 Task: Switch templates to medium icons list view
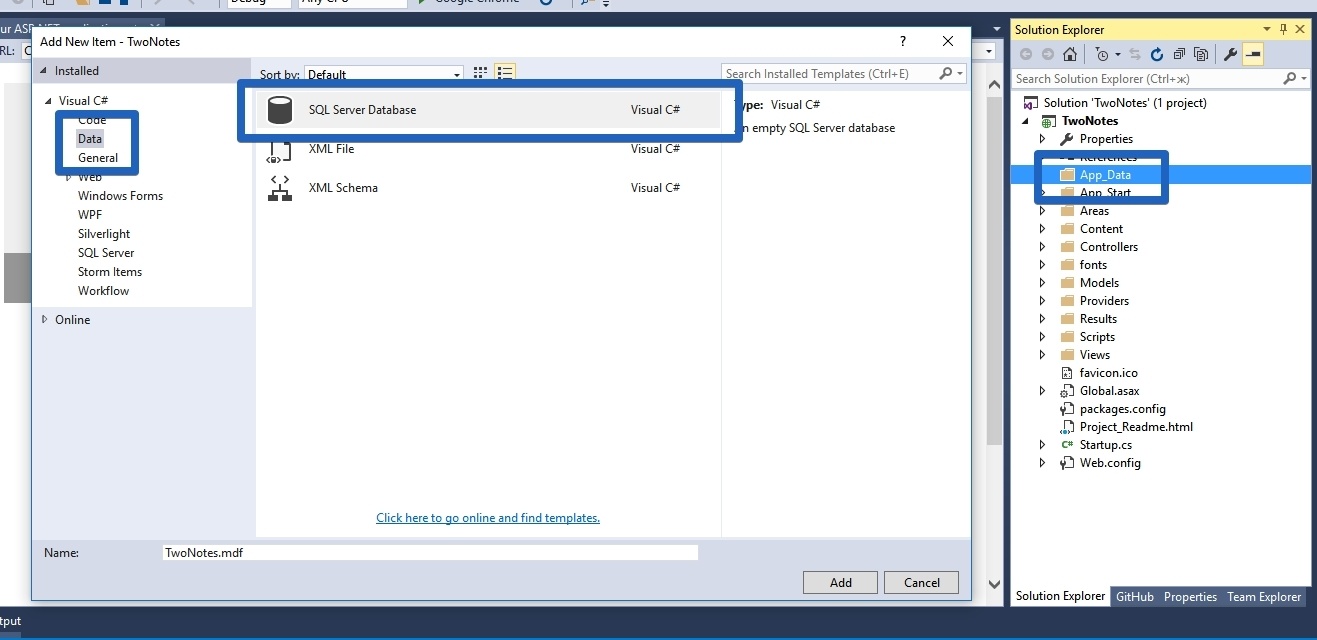(x=505, y=73)
